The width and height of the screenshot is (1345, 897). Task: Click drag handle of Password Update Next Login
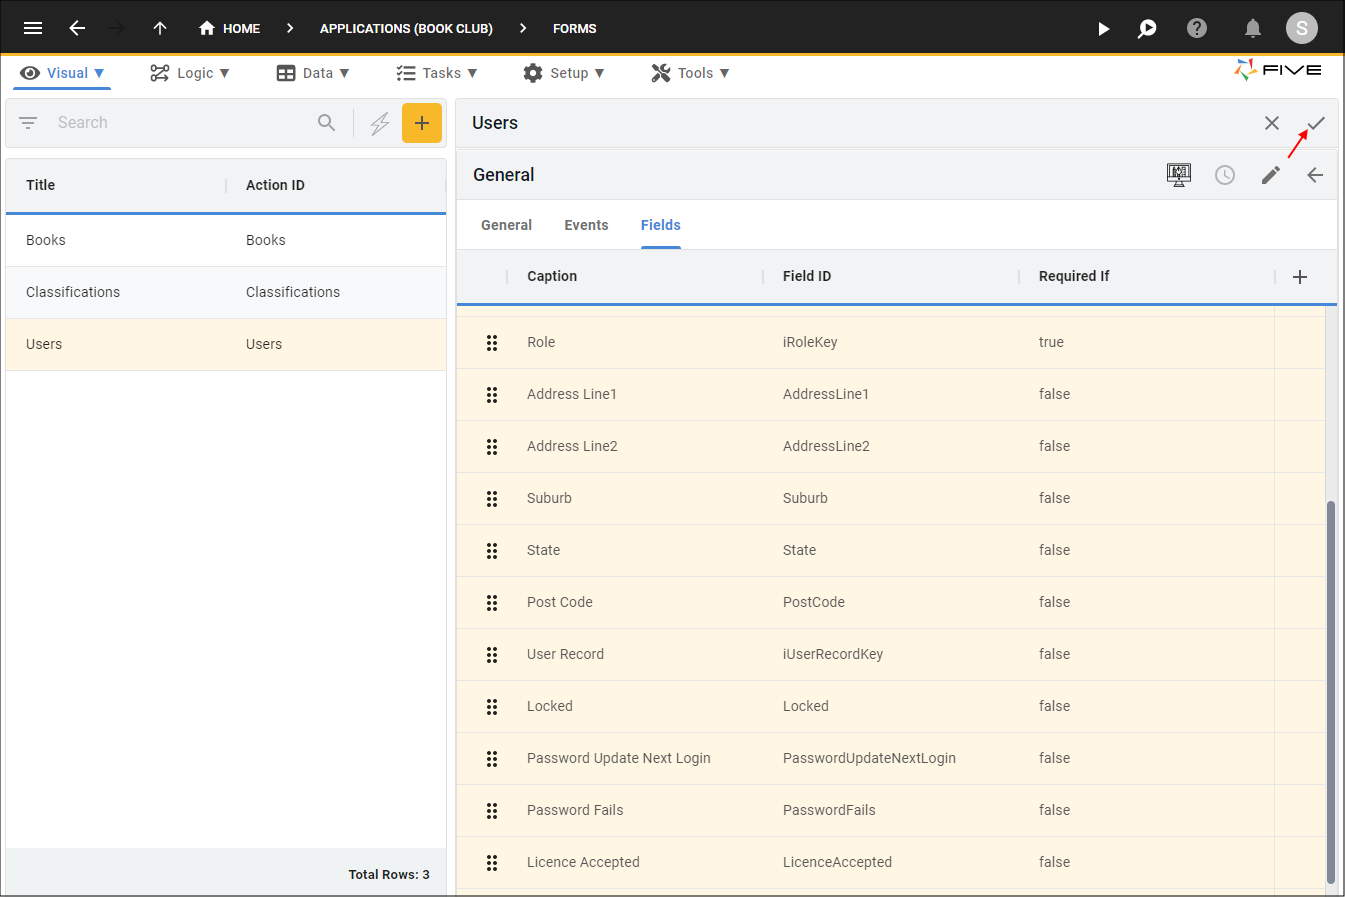(492, 759)
